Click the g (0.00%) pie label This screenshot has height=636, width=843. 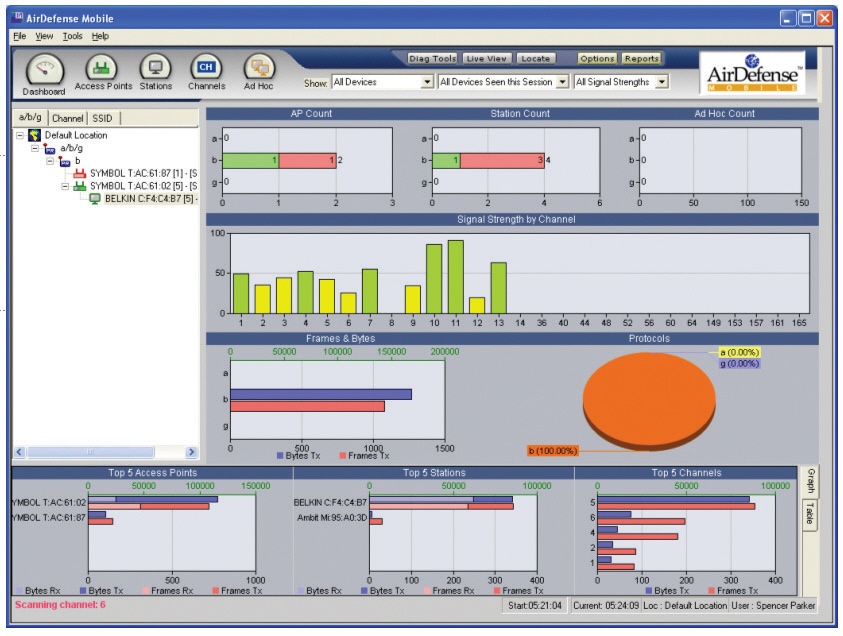(739, 364)
